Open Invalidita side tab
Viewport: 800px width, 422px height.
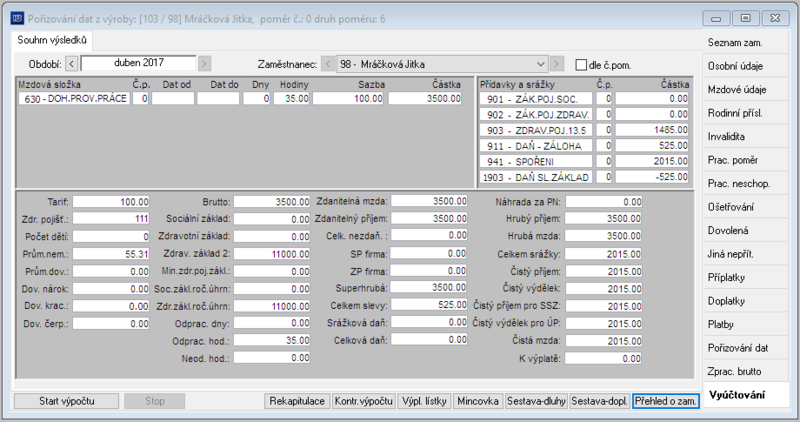click(745, 137)
